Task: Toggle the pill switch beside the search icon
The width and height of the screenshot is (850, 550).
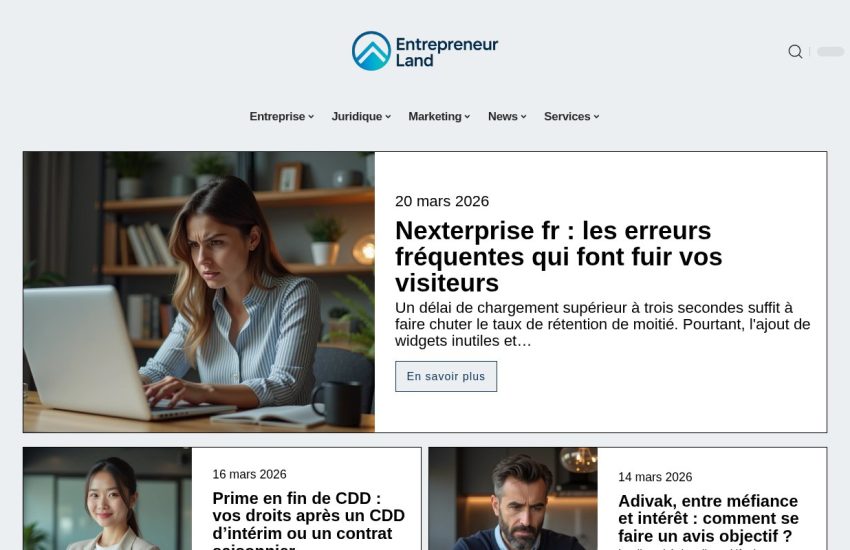Action: click(x=830, y=51)
